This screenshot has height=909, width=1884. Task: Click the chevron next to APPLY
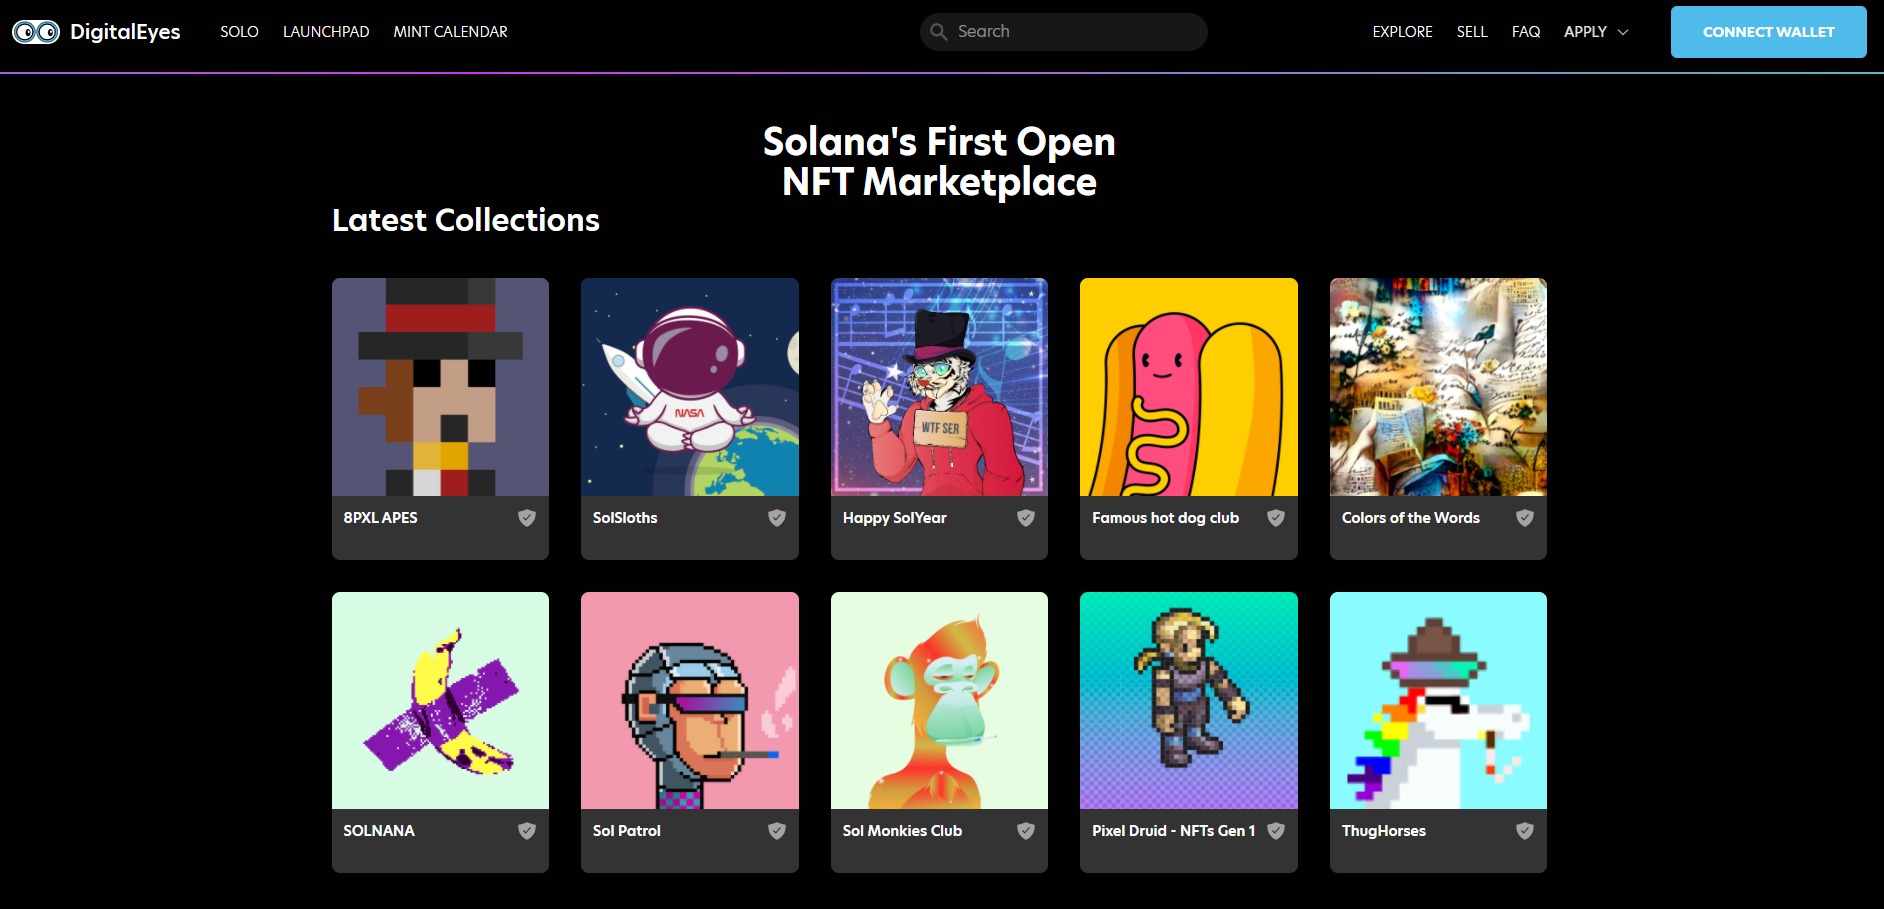tap(1623, 32)
